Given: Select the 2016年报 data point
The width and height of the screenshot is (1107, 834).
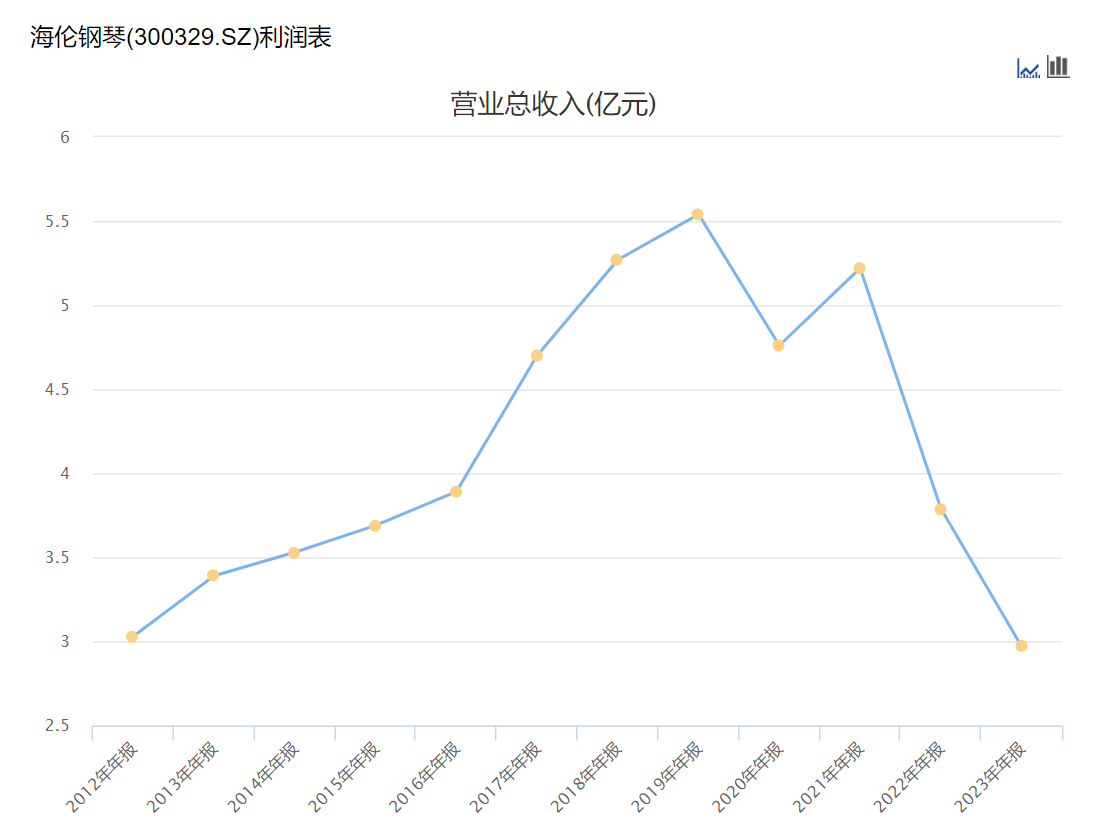Looking at the screenshot, I should (454, 491).
